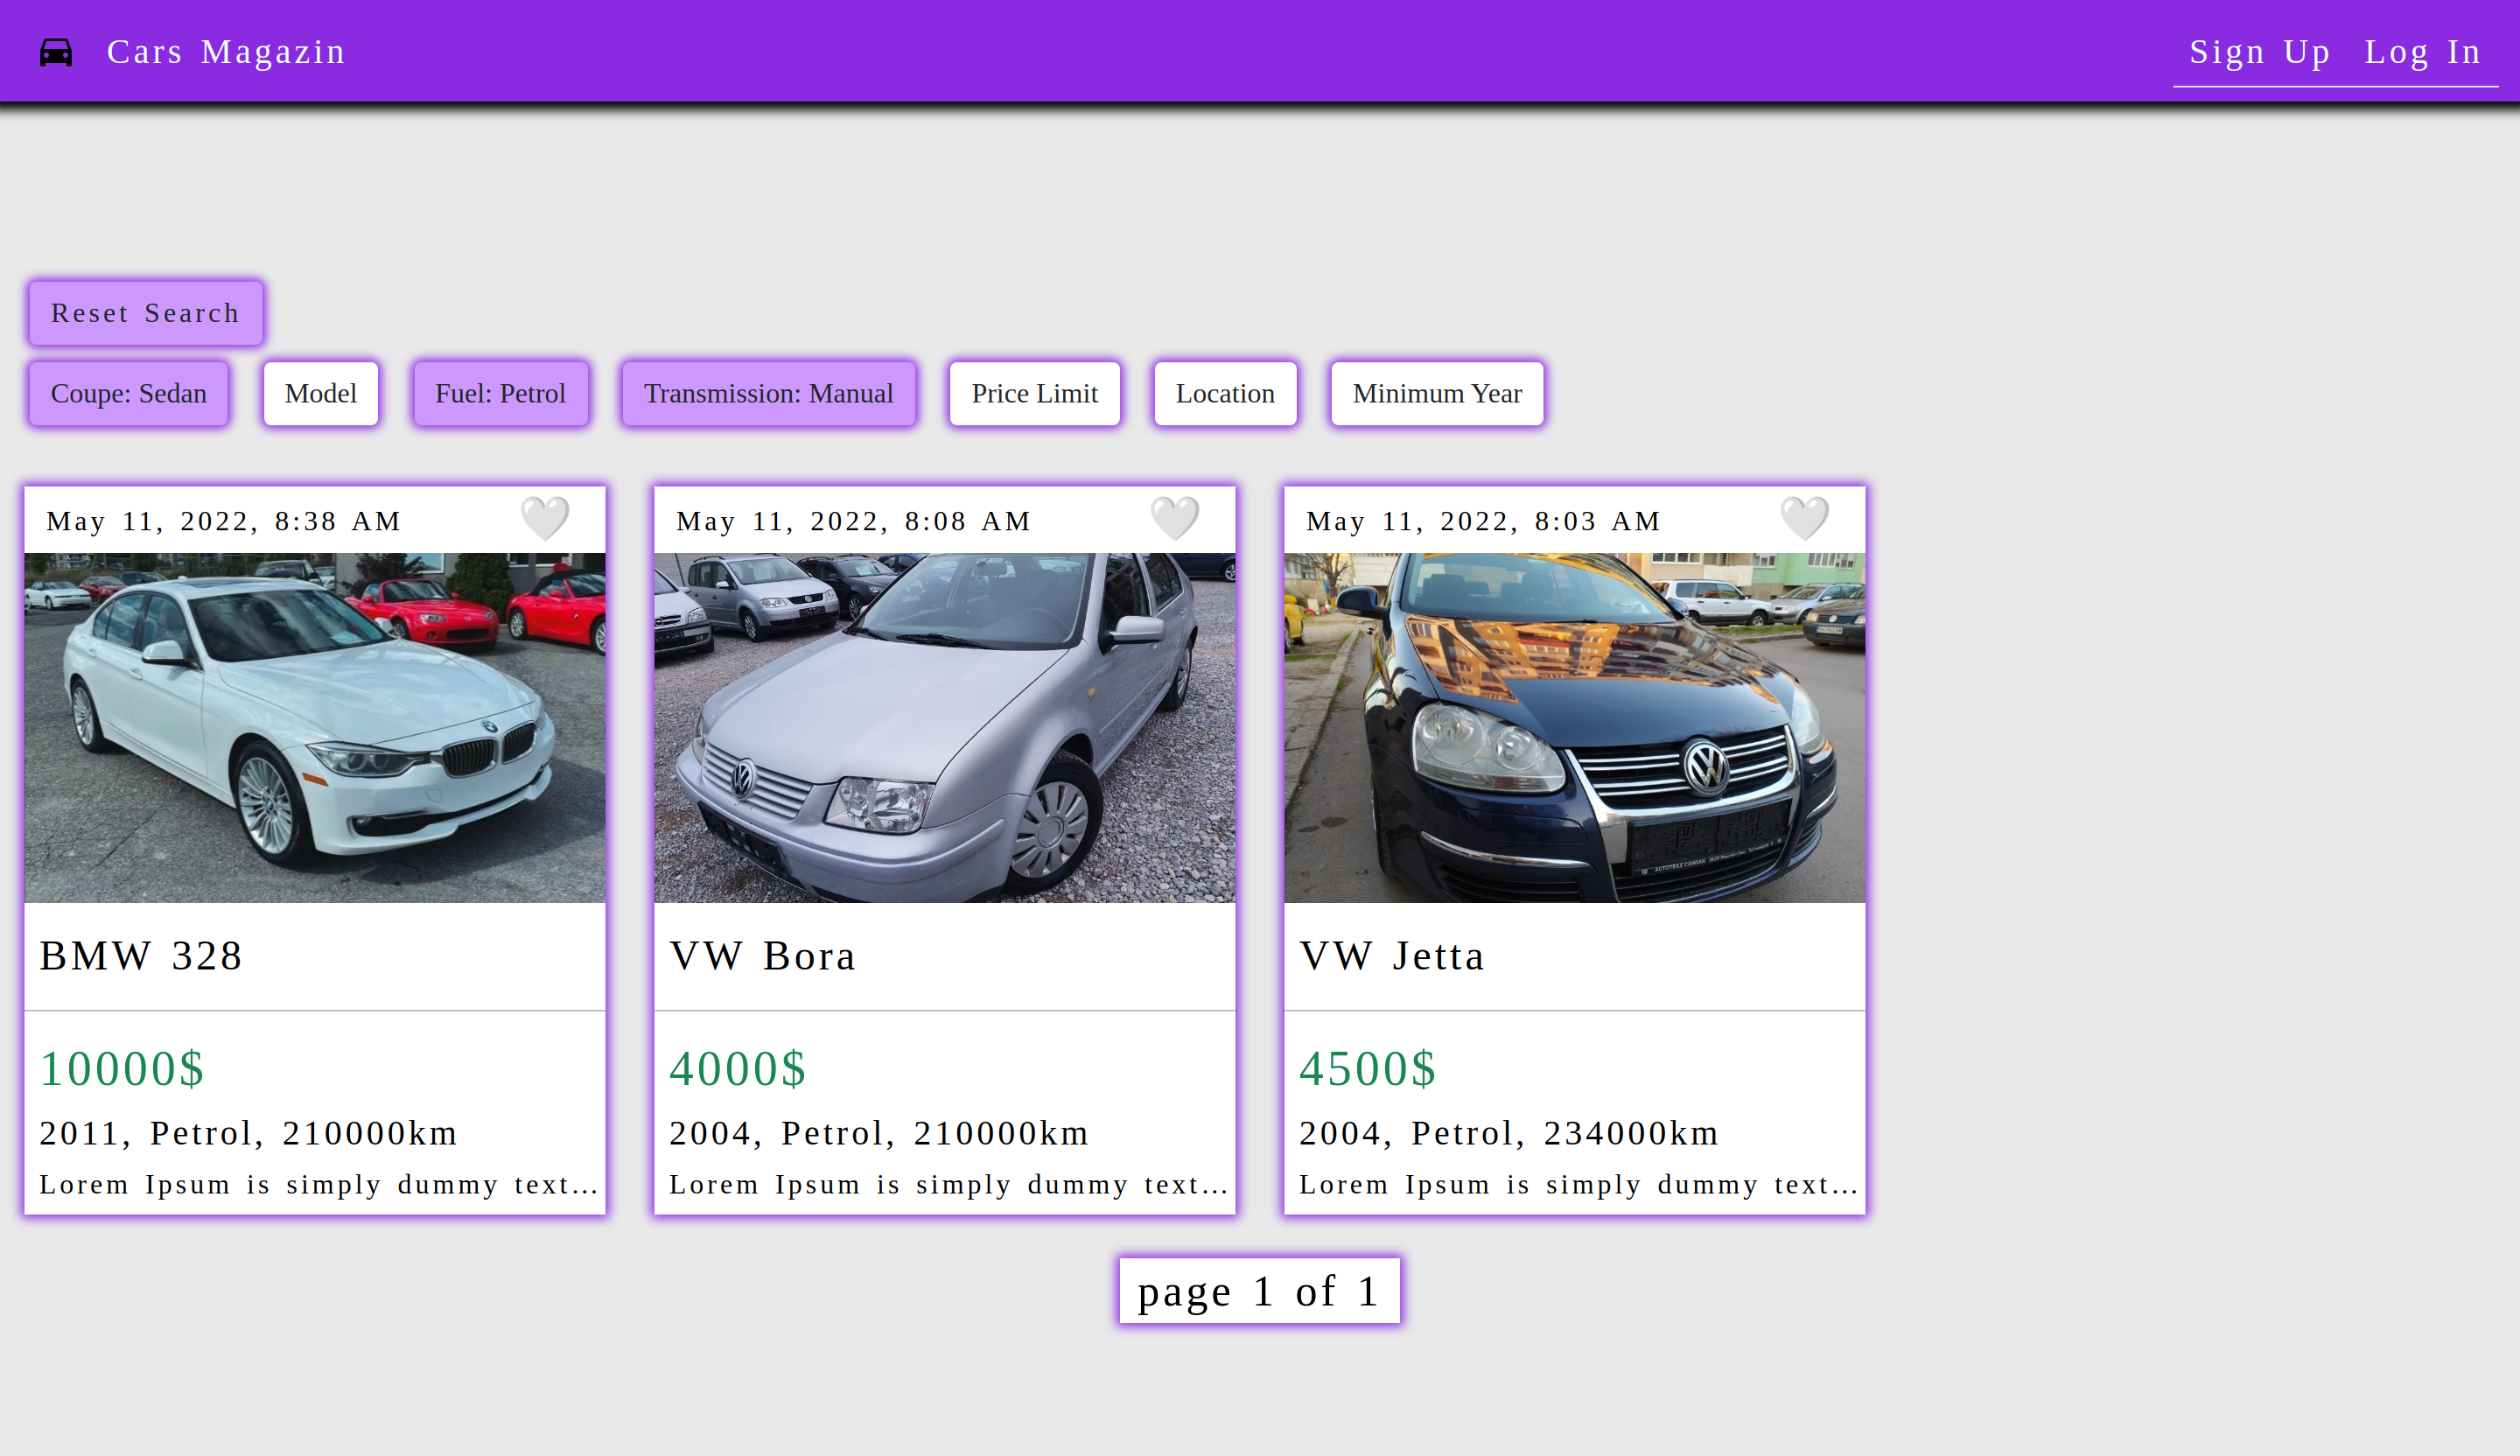Screen dimensions: 2520x1456
Task: Open the Price Limit filter
Action: click(1034, 393)
